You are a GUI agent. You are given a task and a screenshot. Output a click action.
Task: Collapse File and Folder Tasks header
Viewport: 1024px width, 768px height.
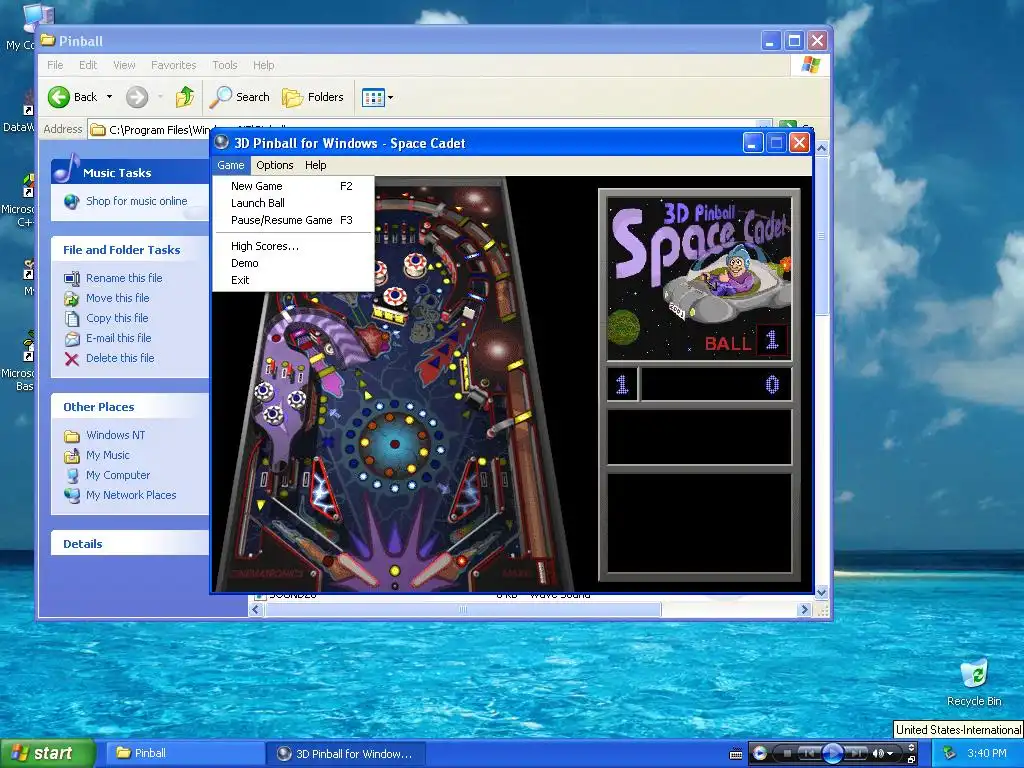(x=130, y=250)
